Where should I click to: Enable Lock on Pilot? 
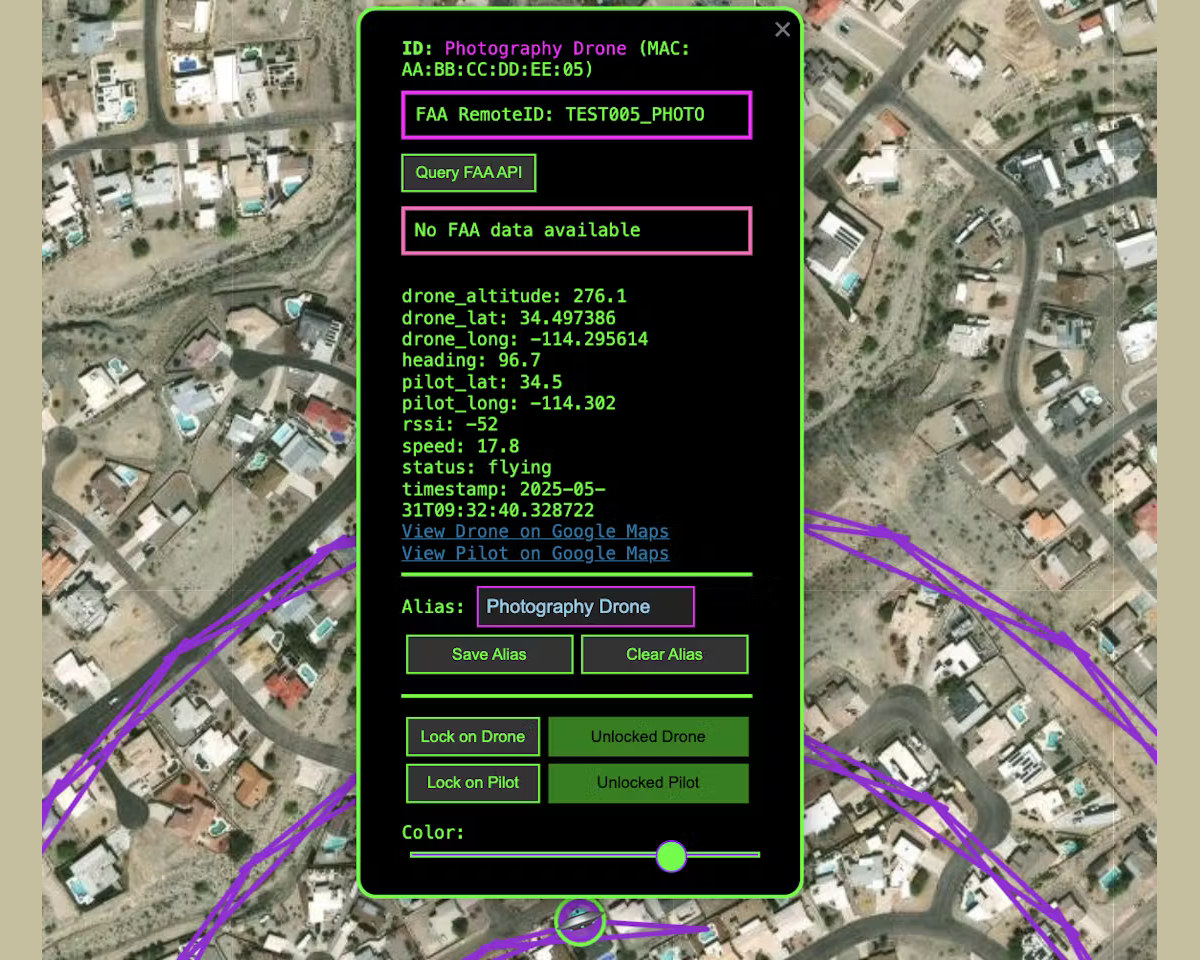(472, 783)
